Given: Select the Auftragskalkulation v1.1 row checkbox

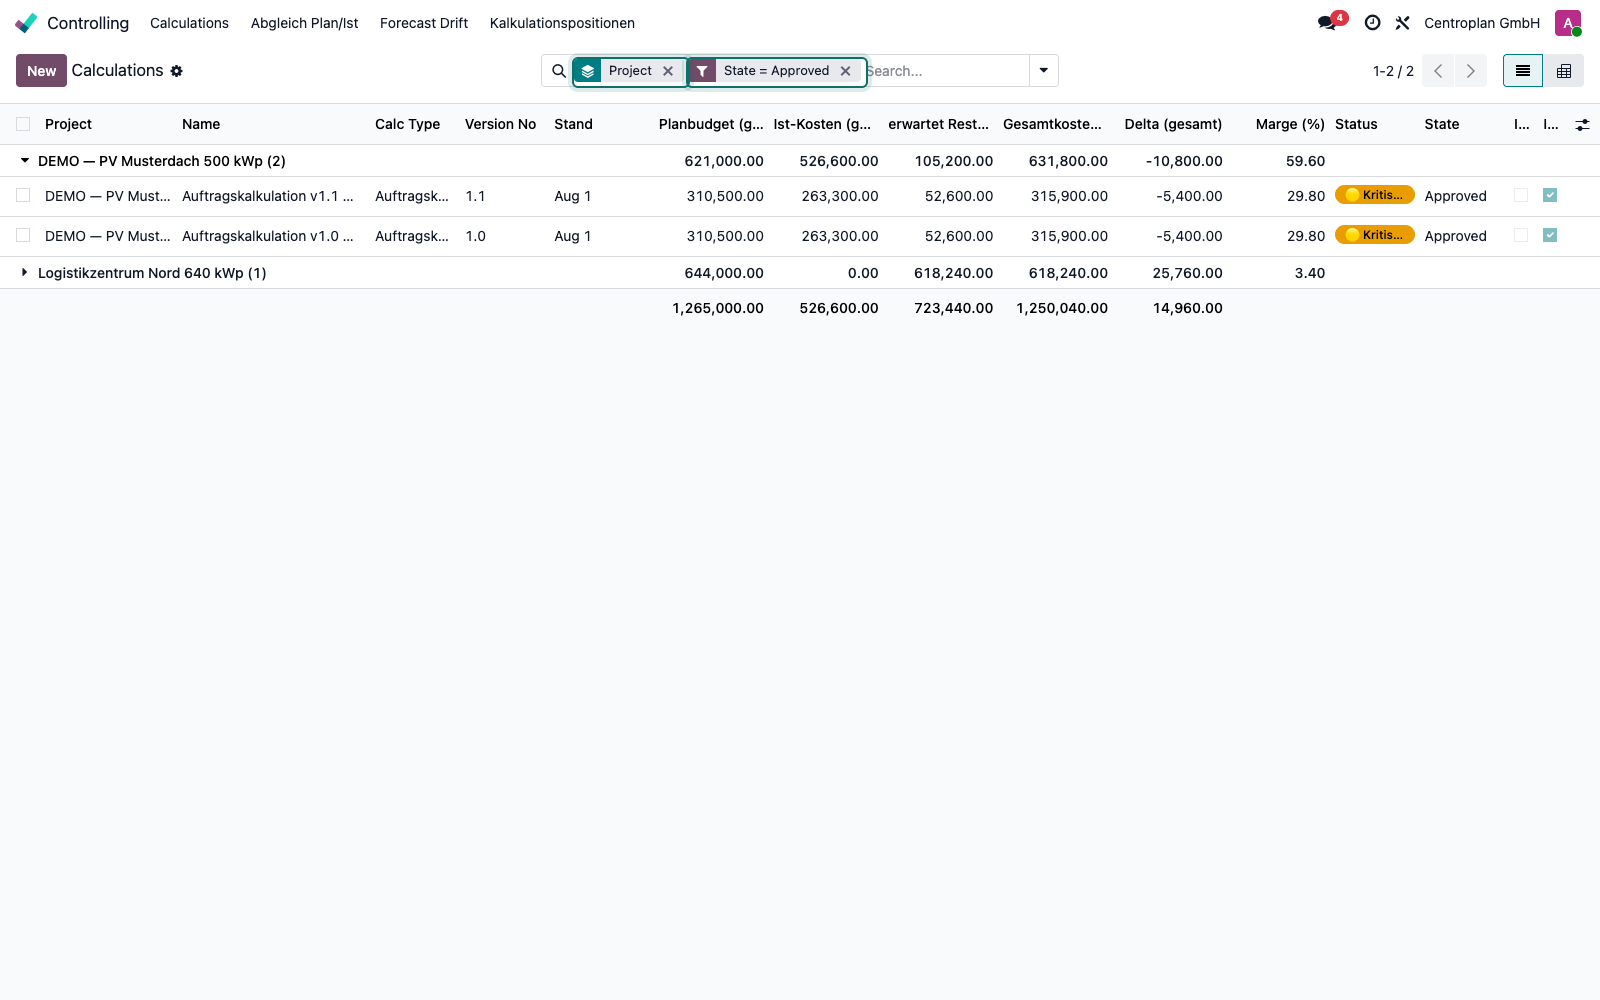Looking at the screenshot, I should 23,195.
